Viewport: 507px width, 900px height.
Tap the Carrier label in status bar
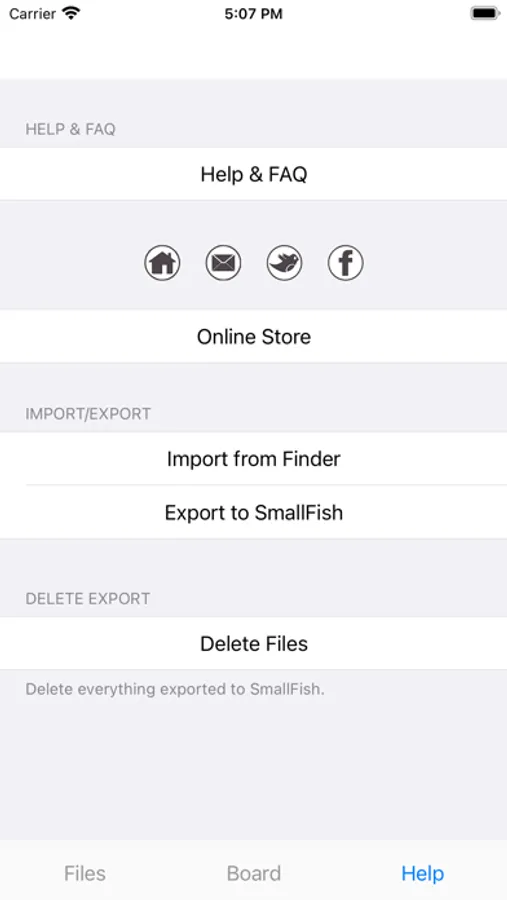(x=32, y=13)
